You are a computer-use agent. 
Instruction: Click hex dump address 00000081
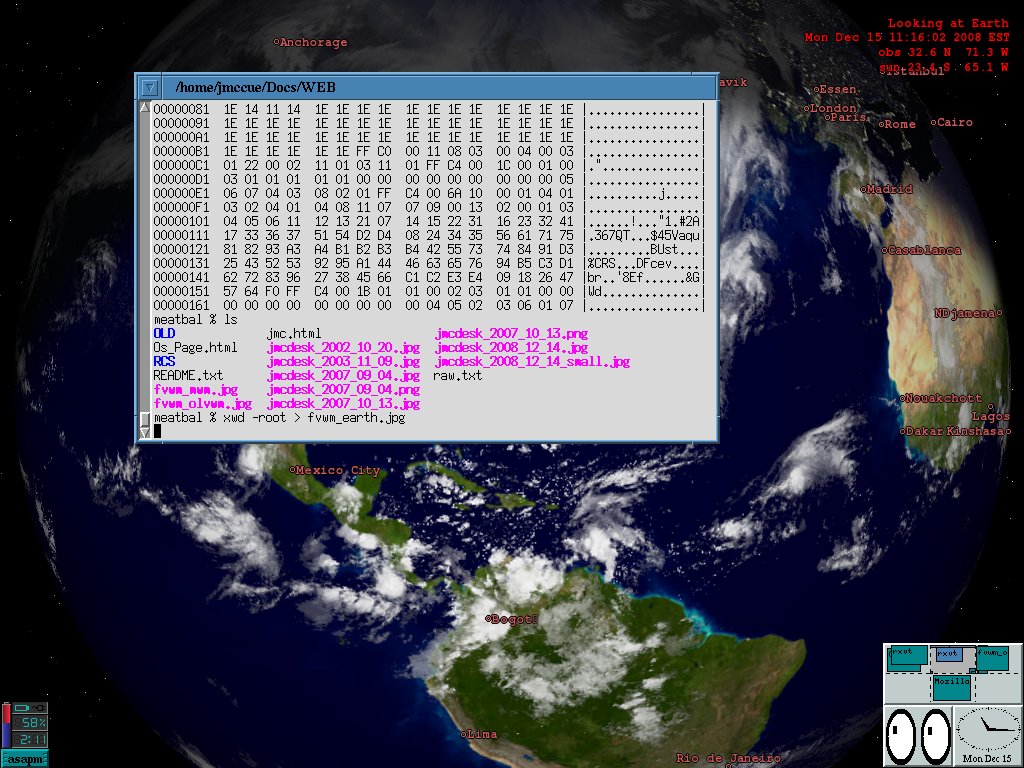coord(181,109)
